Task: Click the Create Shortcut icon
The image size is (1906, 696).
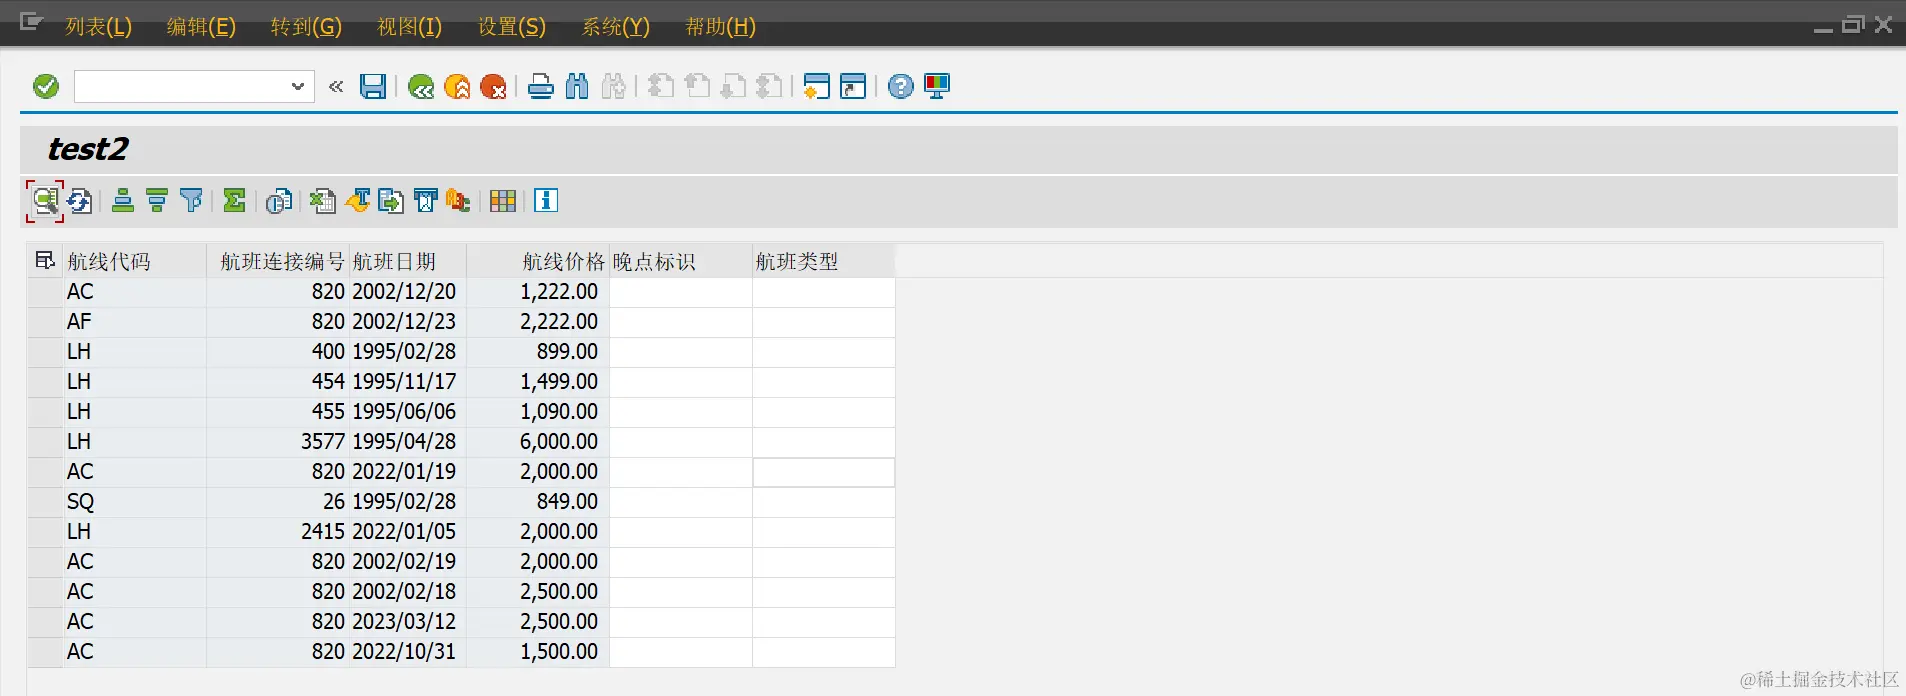Action: [x=853, y=87]
